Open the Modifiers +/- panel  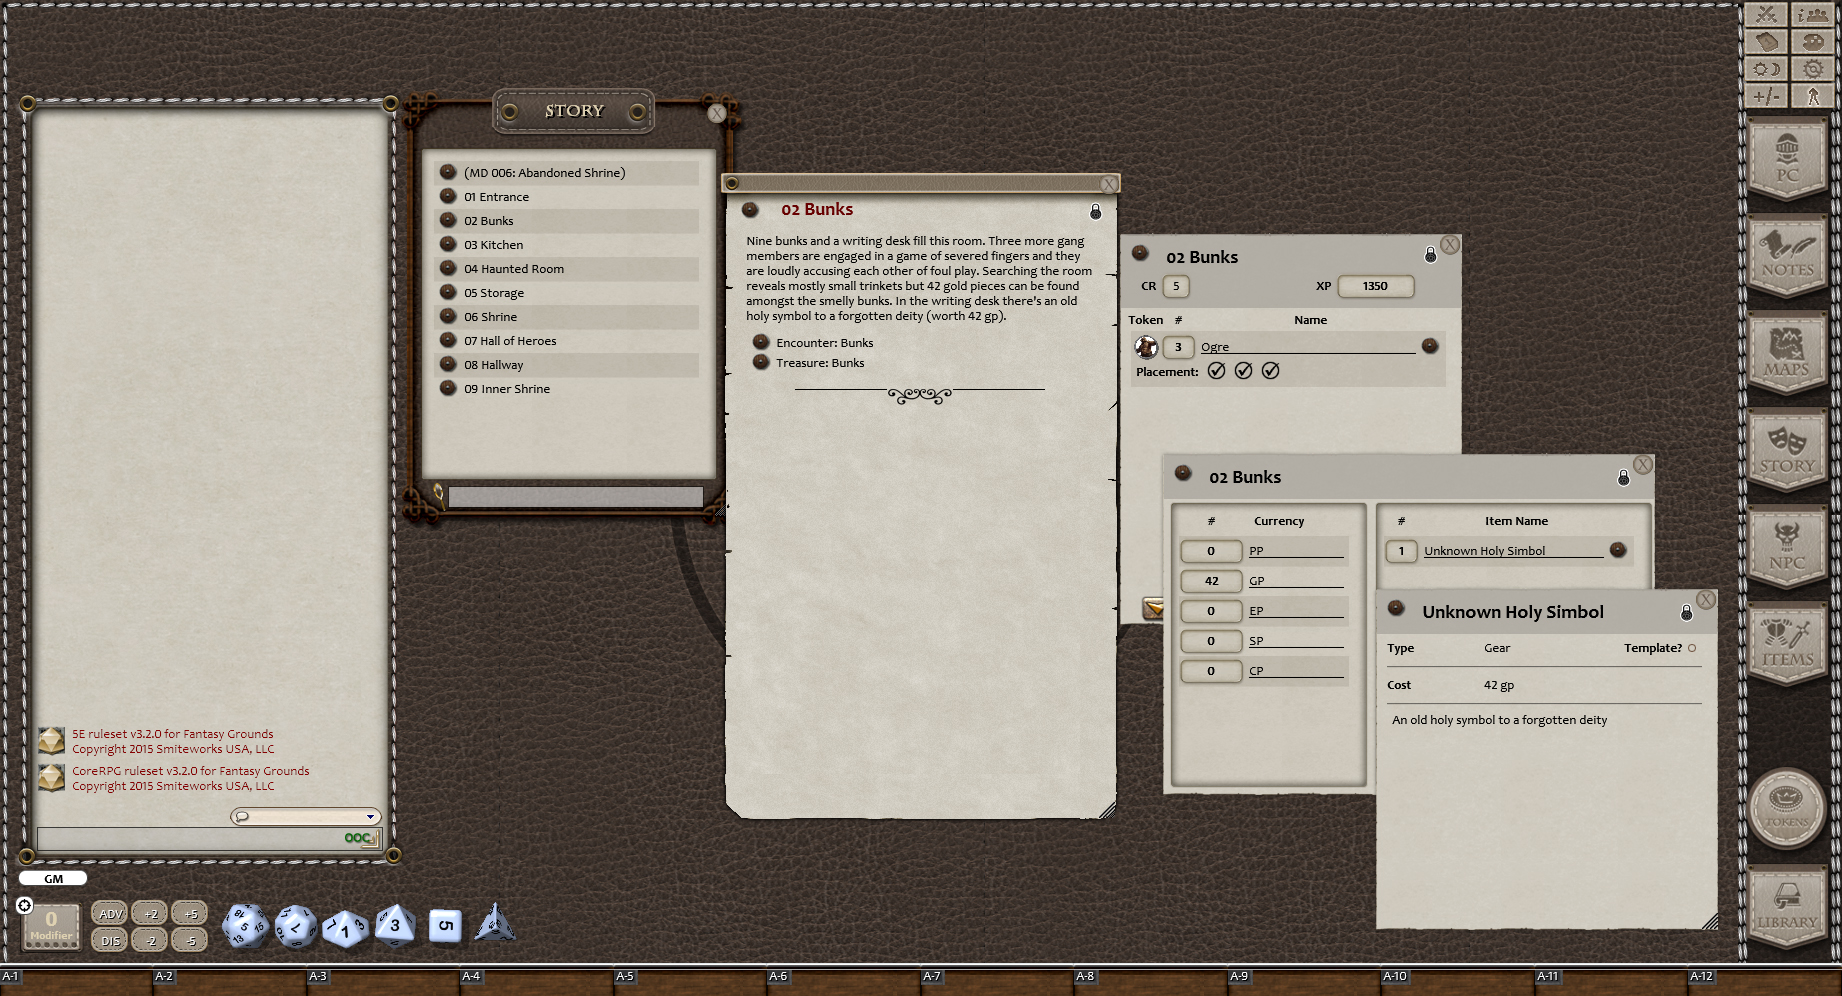tap(1765, 96)
